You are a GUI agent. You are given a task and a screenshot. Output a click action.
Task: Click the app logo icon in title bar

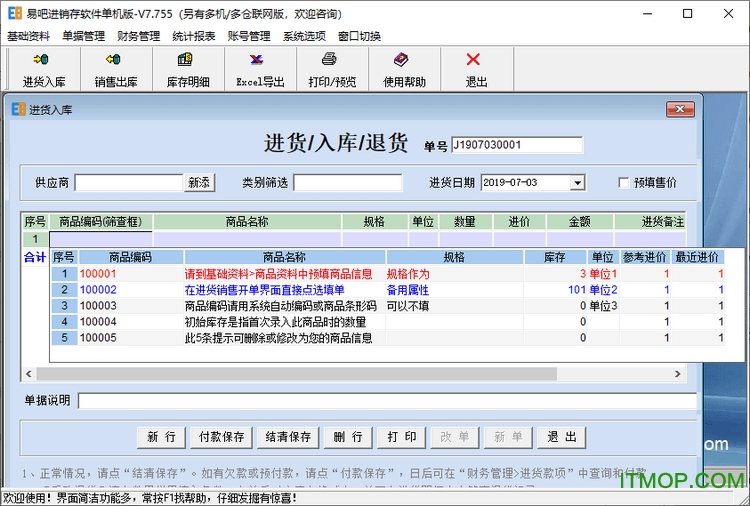[15, 13]
